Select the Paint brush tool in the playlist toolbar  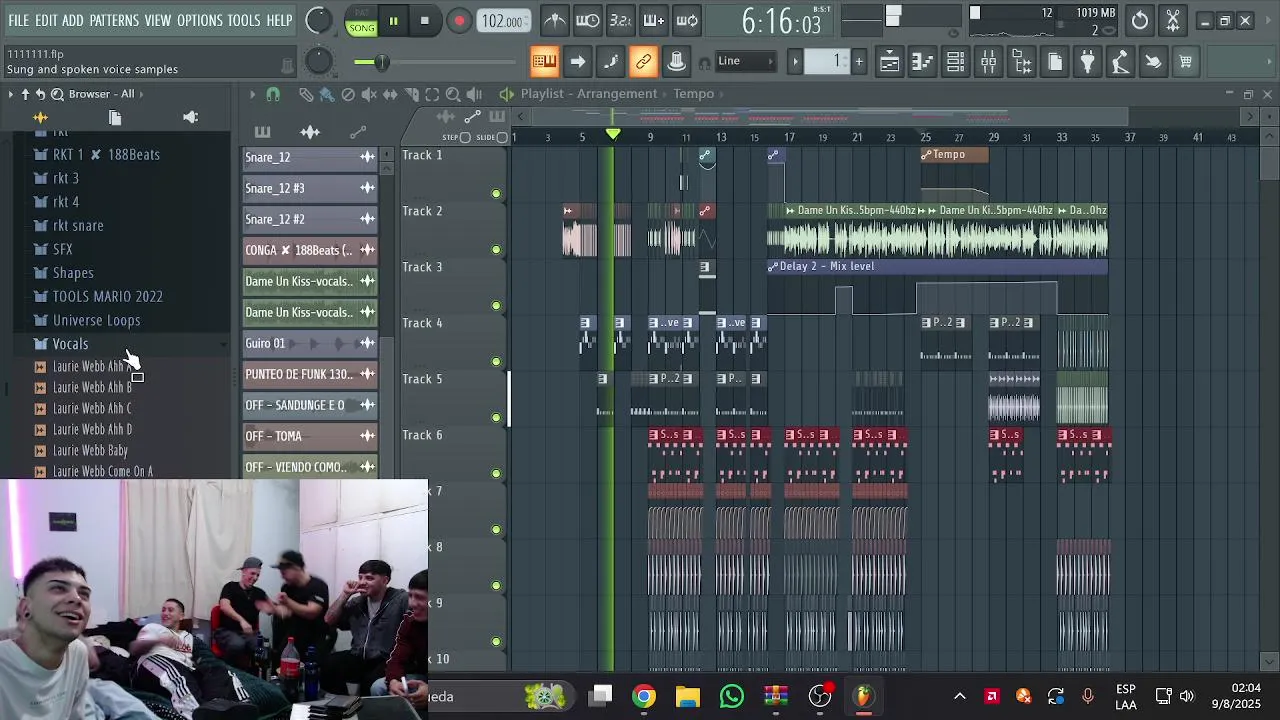point(326,94)
